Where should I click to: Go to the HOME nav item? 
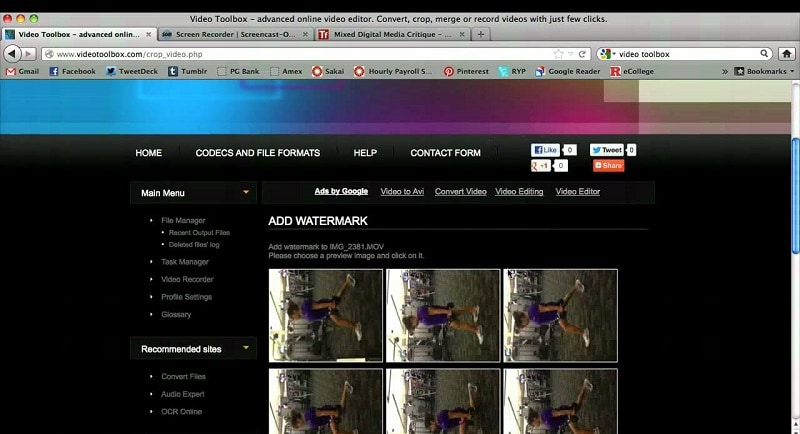[x=148, y=153]
